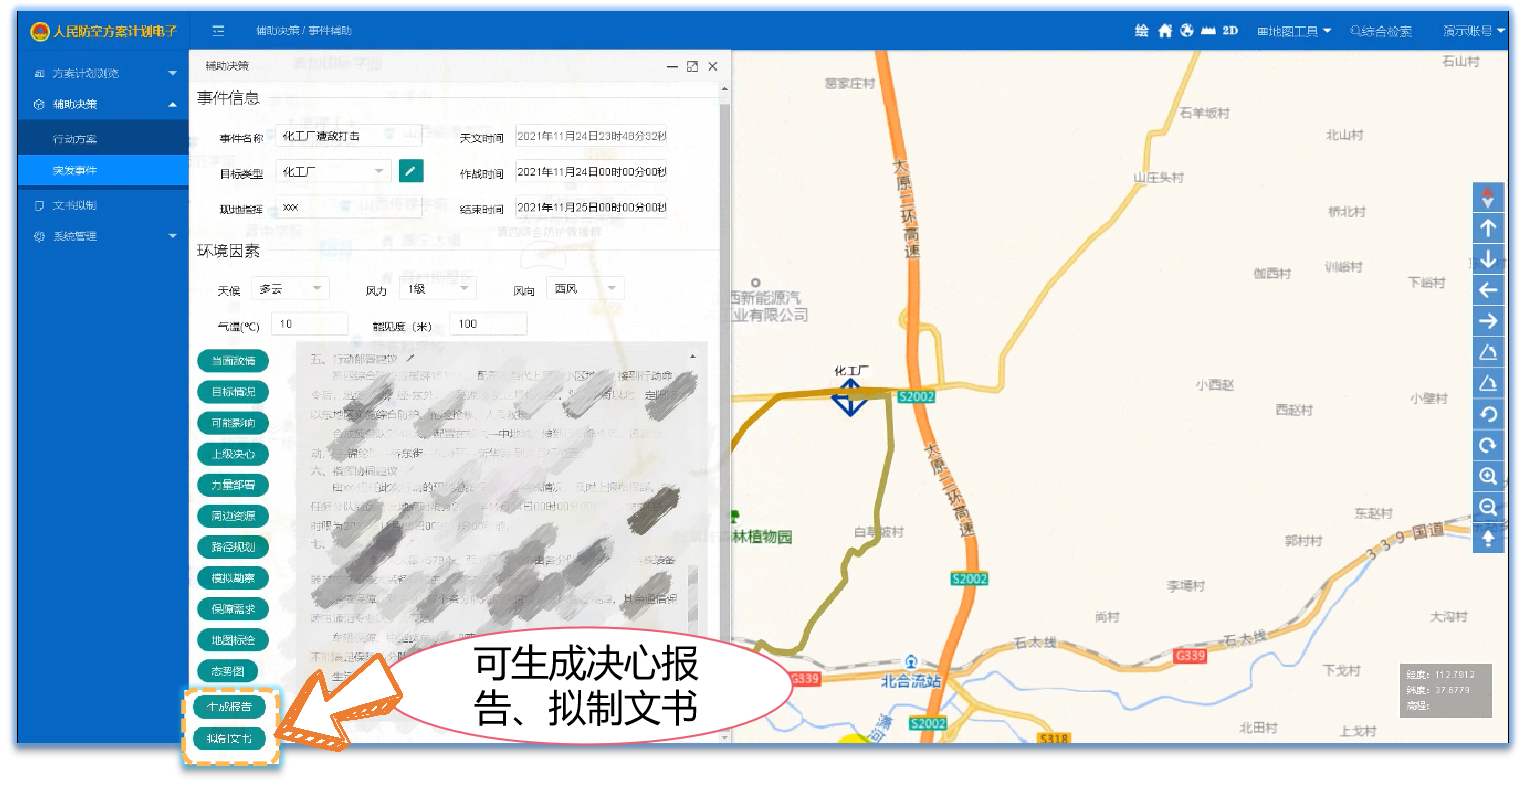Pan the map left with arrow control

[x=1488, y=290]
